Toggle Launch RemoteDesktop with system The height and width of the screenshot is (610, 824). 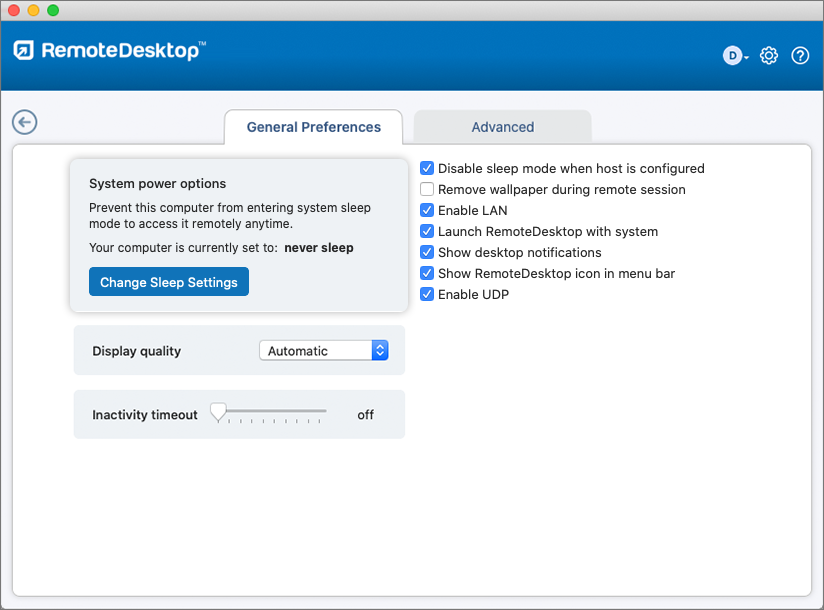[x=427, y=231]
